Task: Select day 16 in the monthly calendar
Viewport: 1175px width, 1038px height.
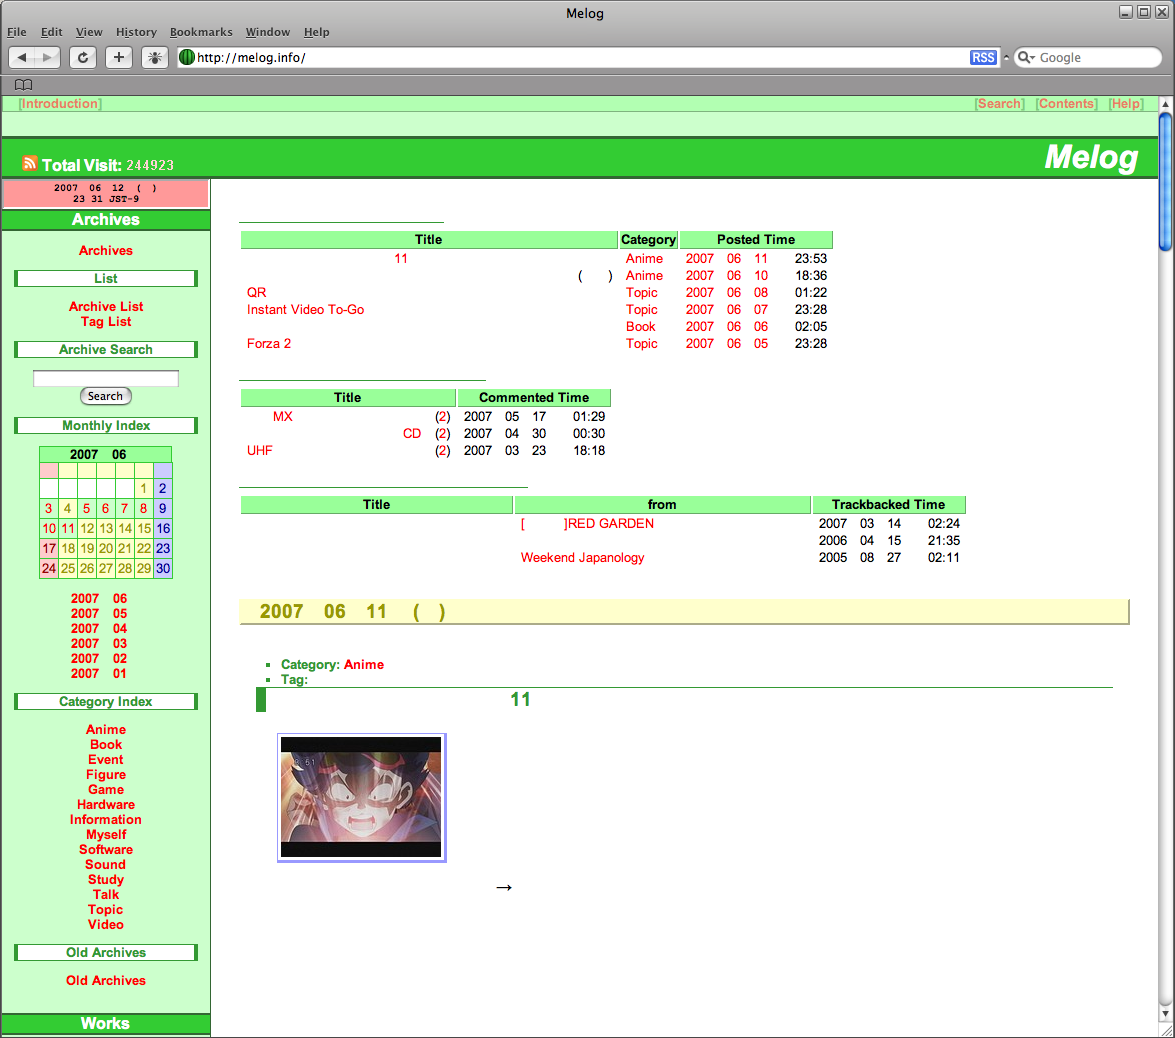Action: (x=163, y=528)
